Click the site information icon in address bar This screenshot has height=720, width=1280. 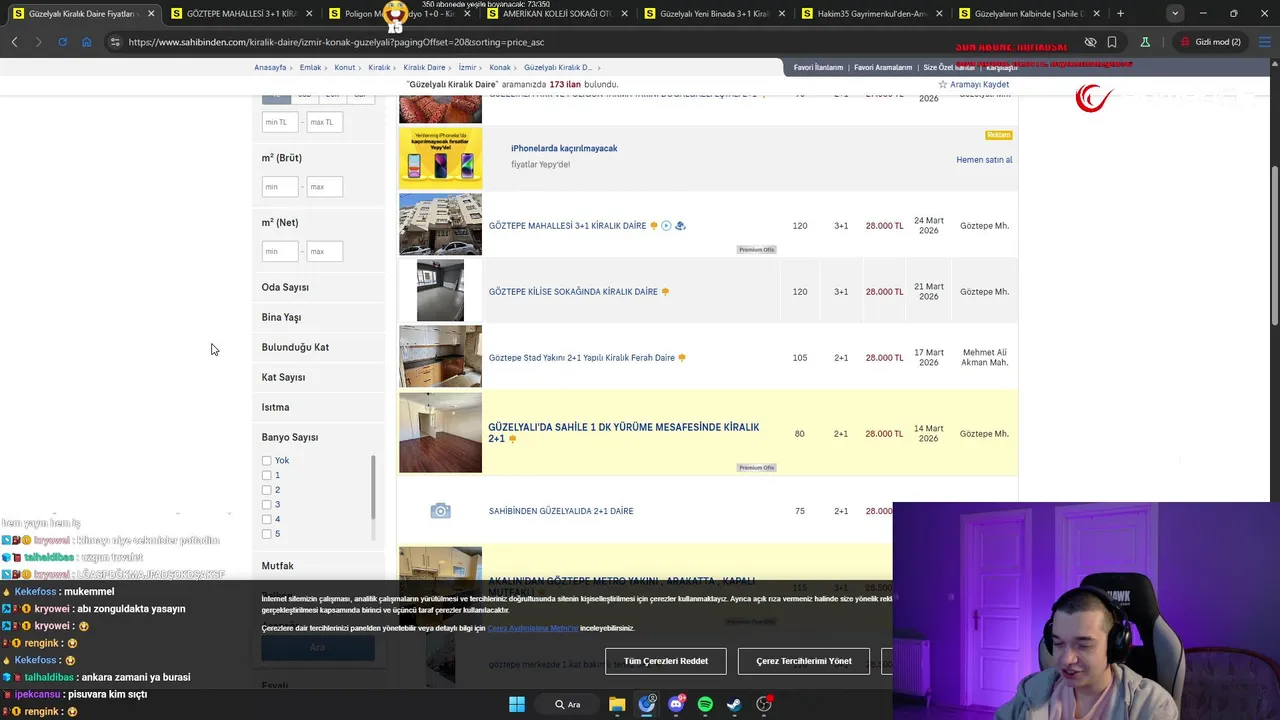pyautogui.click(x=115, y=42)
